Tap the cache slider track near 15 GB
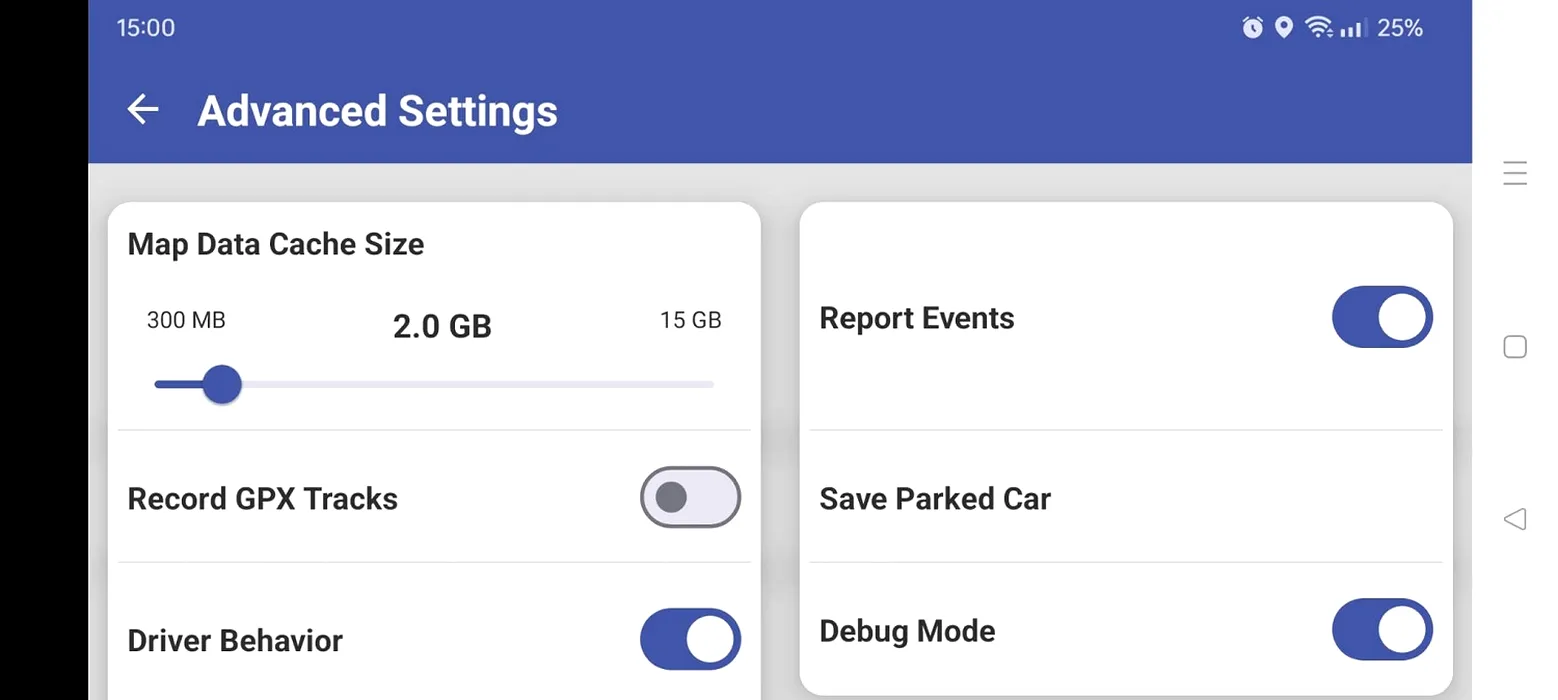Image resolution: width=1558 pixels, height=700 pixels. click(692, 384)
